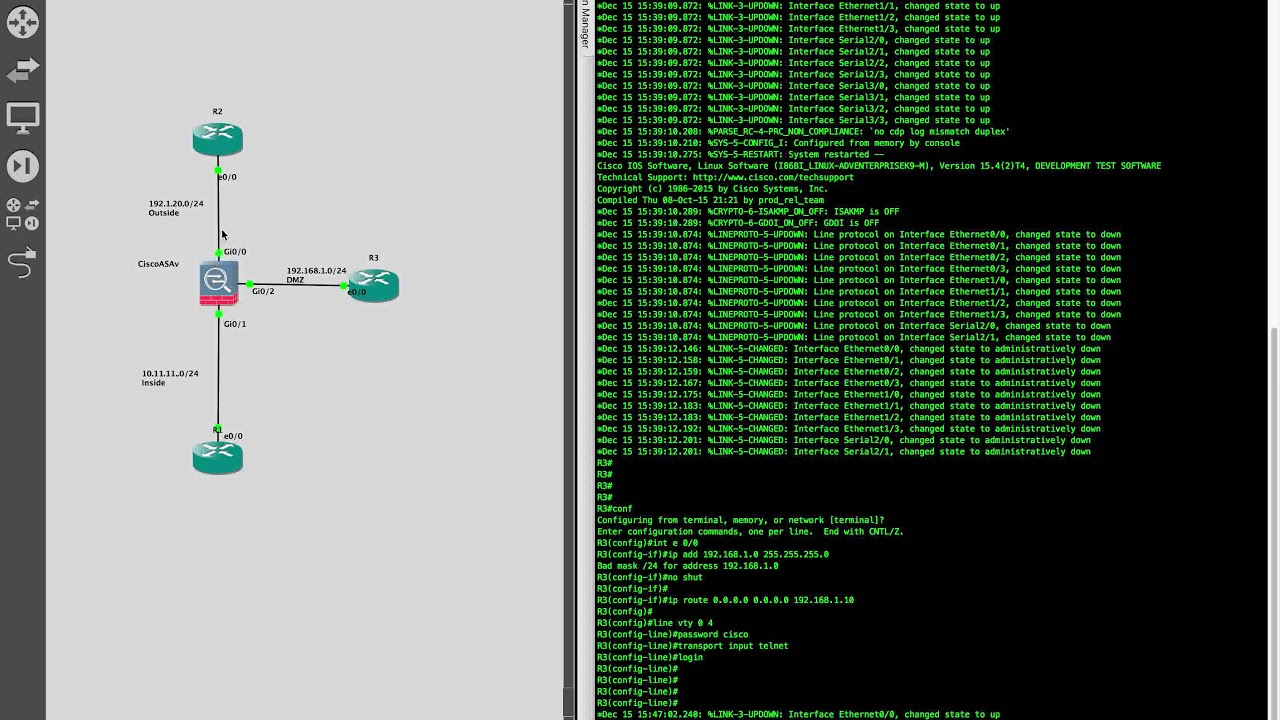The height and width of the screenshot is (720, 1280).
Task: Click the Gi0/2 interface label
Action: (x=263, y=291)
